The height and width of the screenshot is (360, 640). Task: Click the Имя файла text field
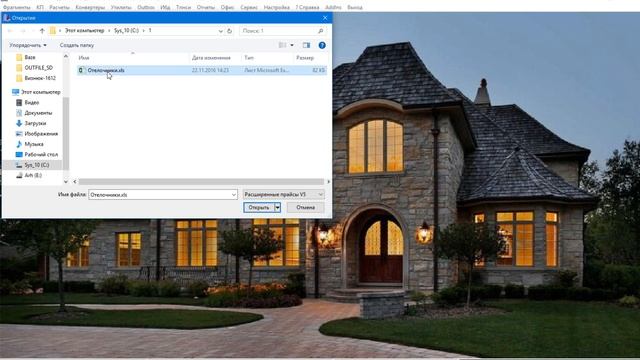click(160, 195)
